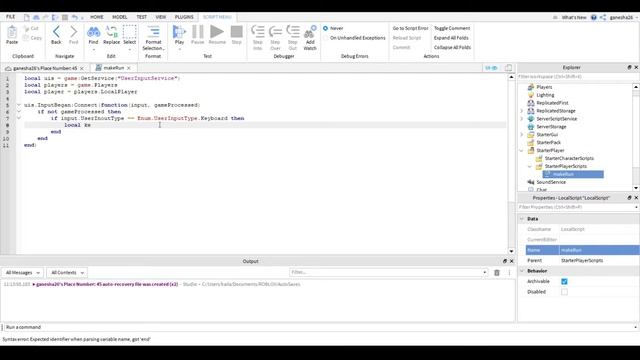
Task: Open the All Contexts dropdown
Action: coord(67,273)
